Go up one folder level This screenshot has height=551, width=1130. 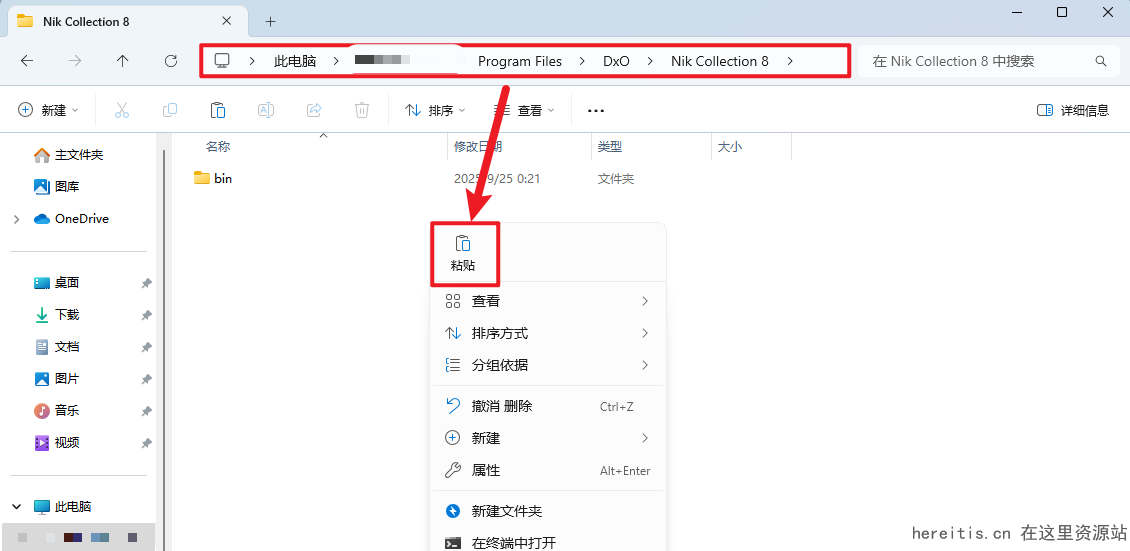coord(123,61)
